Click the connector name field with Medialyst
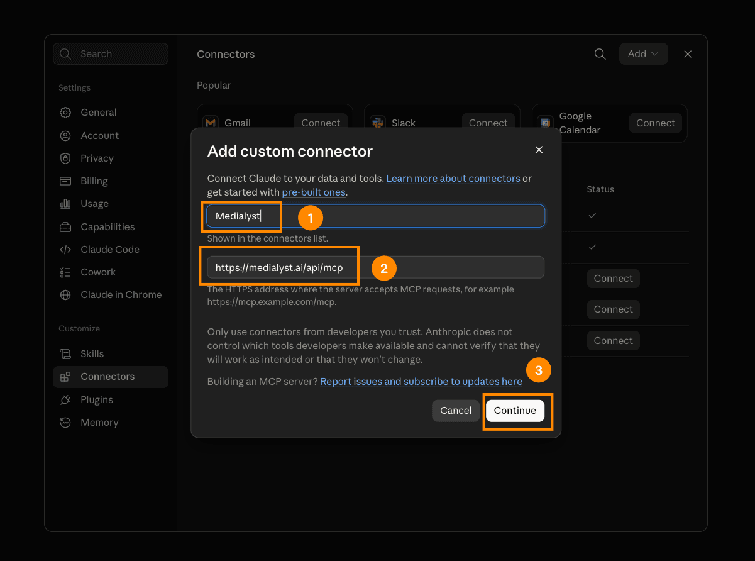This screenshot has width=755, height=561. tap(376, 216)
